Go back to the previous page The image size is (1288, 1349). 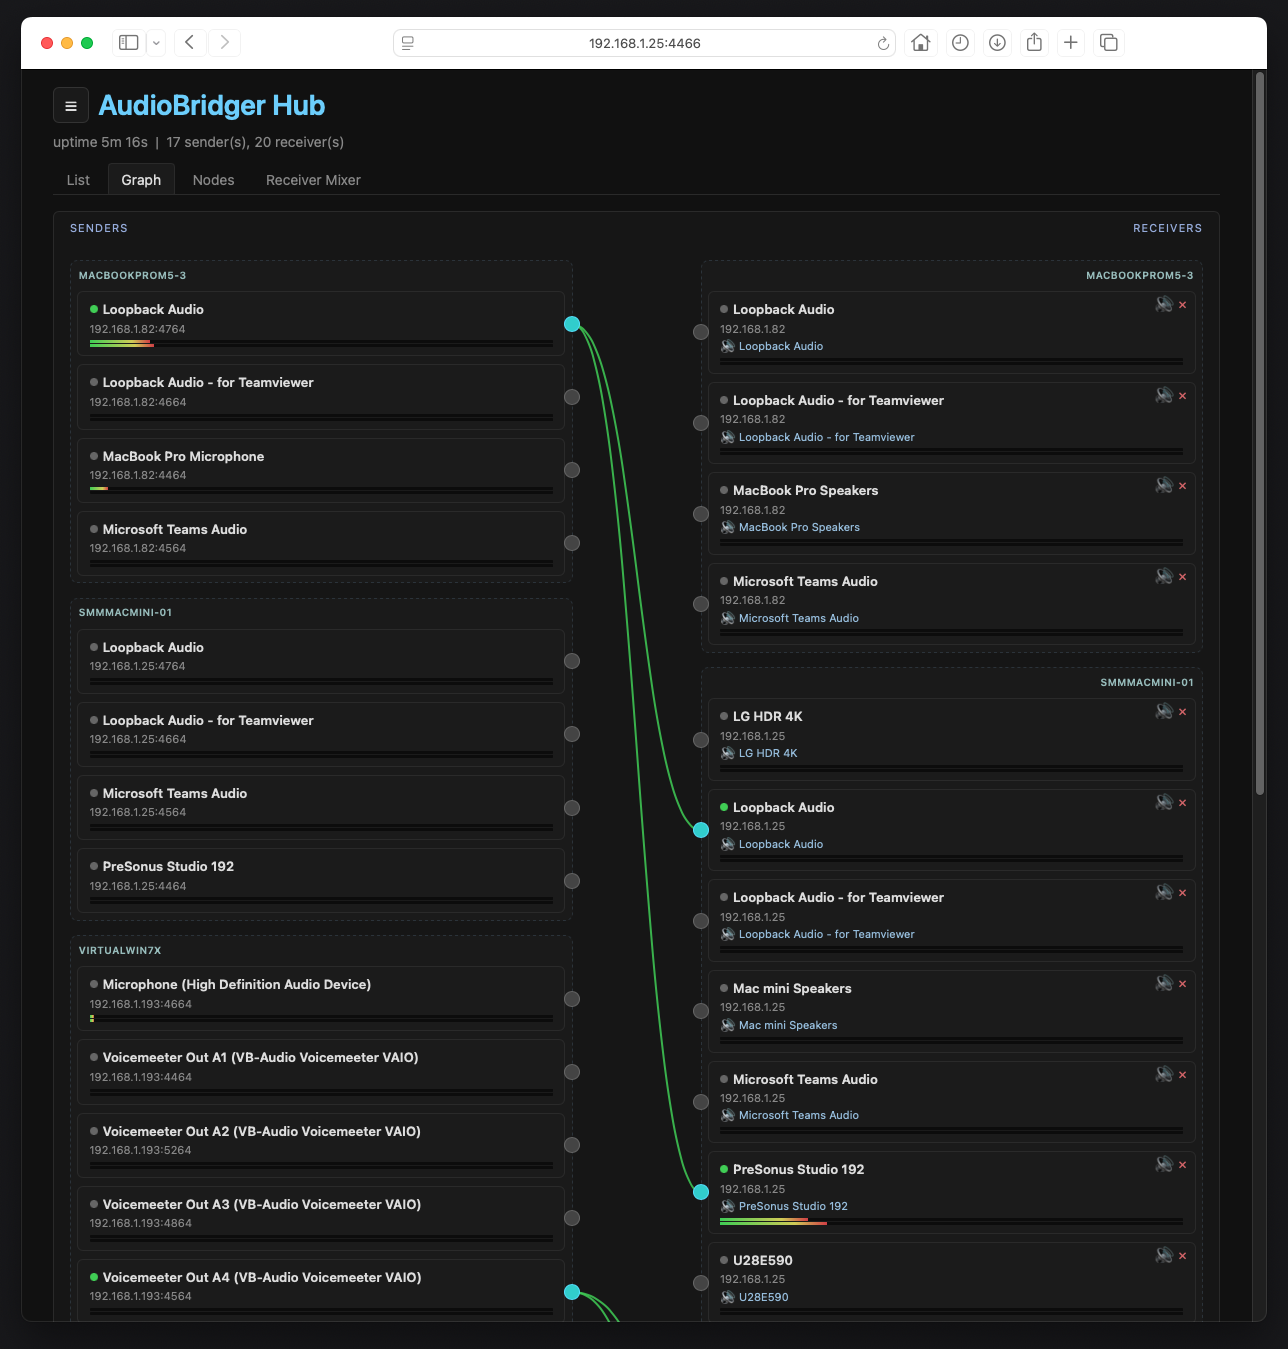pyautogui.click(x=190, y=42)
